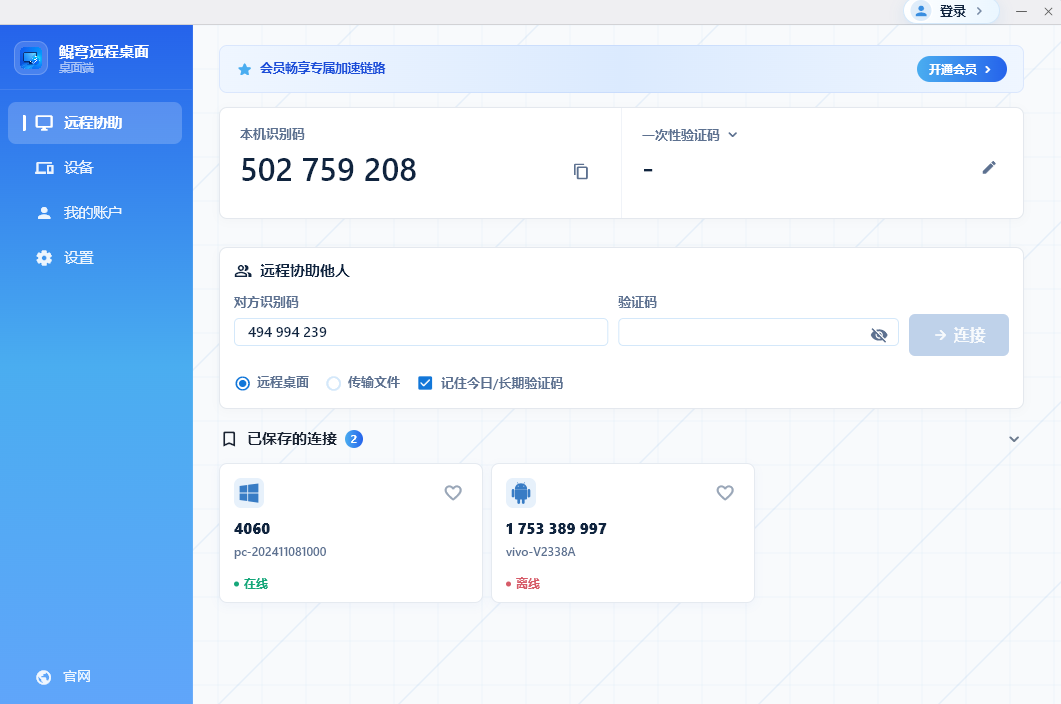
Task: Click the bookmark icon beside 已保存的连接
Action: [x=229, y=439]
